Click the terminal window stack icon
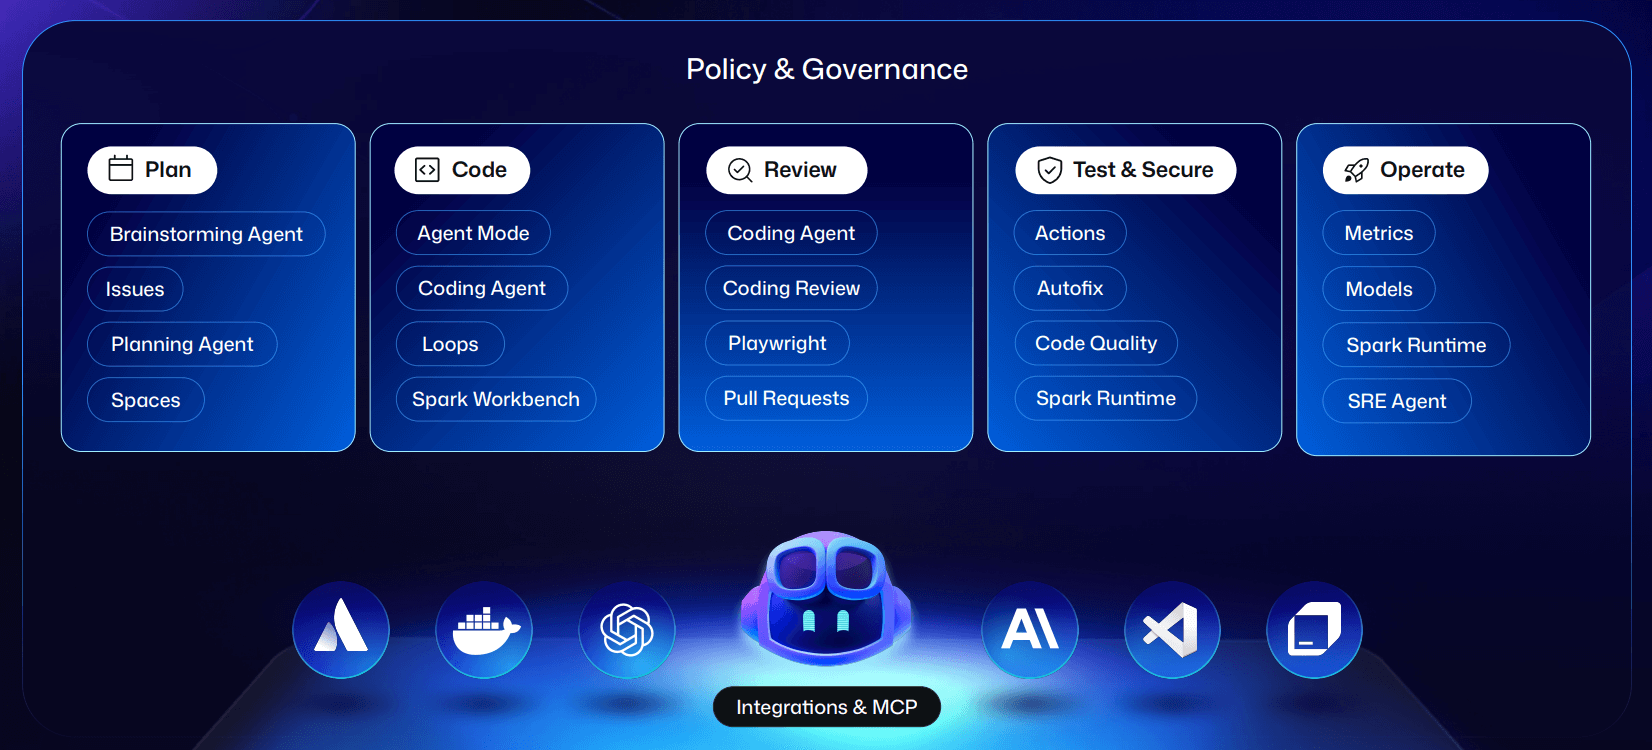Screen dimensions: 1652x750 point(1314,630)
